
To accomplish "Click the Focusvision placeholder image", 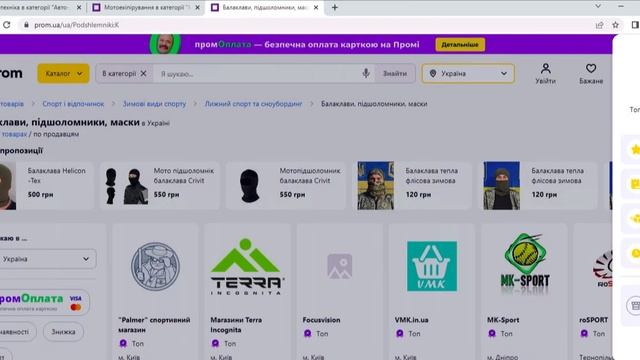I will tap(340, 266).
